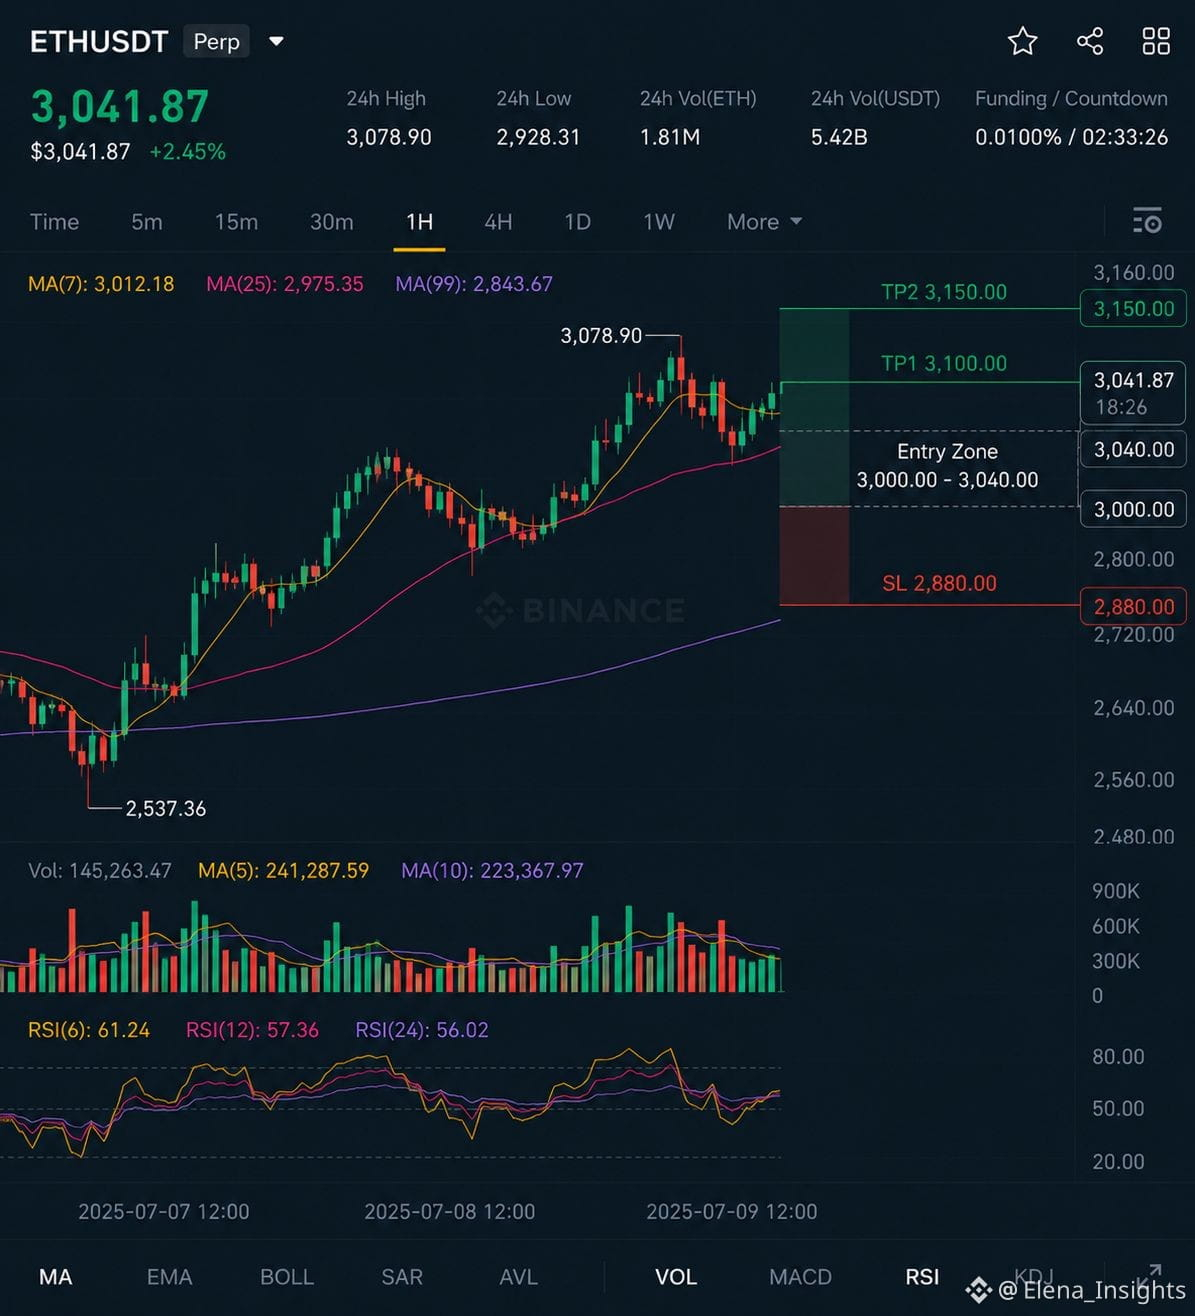The image size is (1195, 1316).
Task: Toggle the EMA overlay indicator
Action: [169, 1277]
